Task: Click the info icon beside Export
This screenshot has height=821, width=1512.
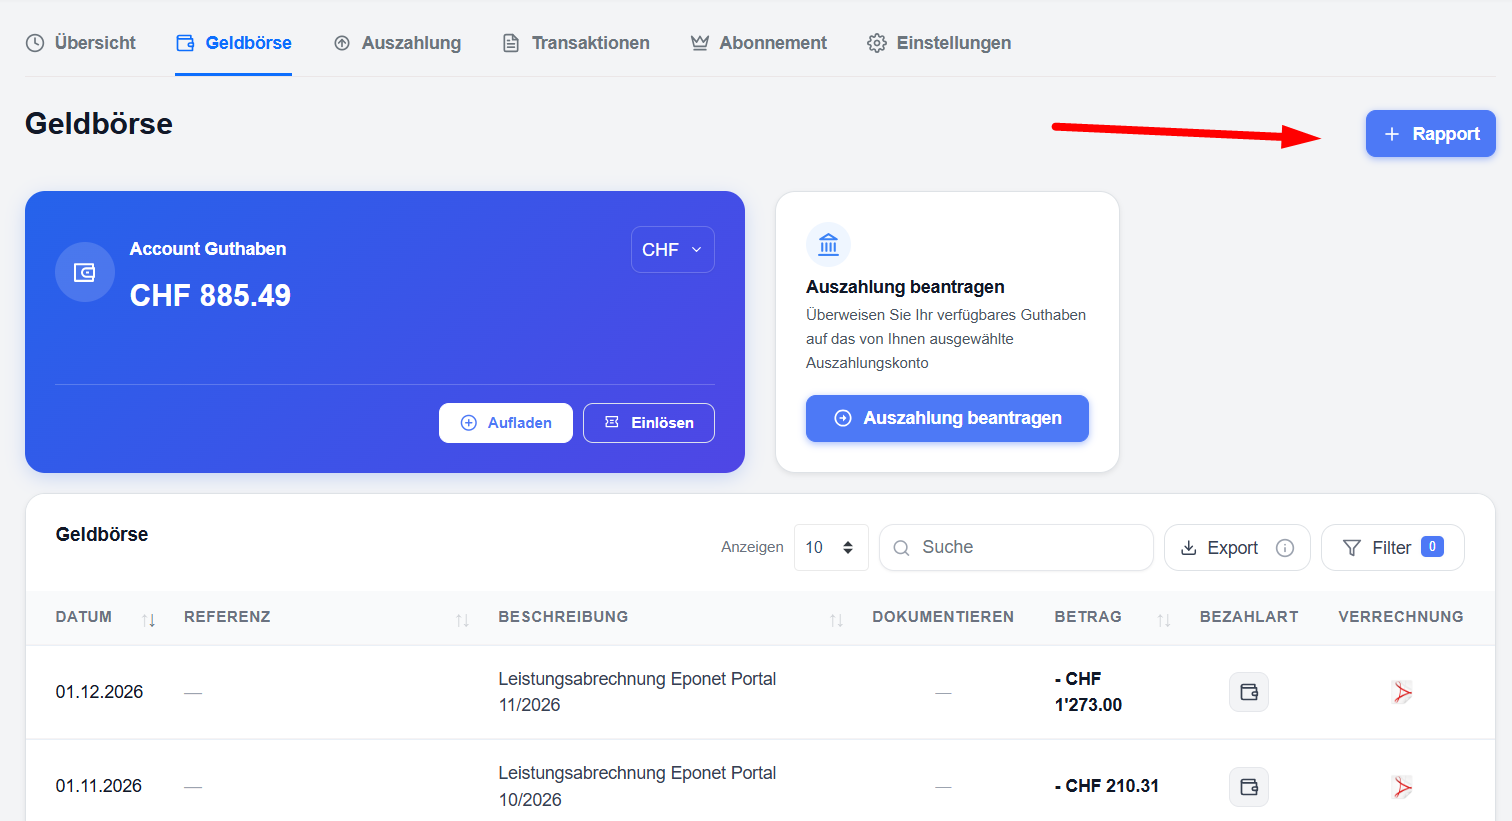Action: pos(1285,548)
